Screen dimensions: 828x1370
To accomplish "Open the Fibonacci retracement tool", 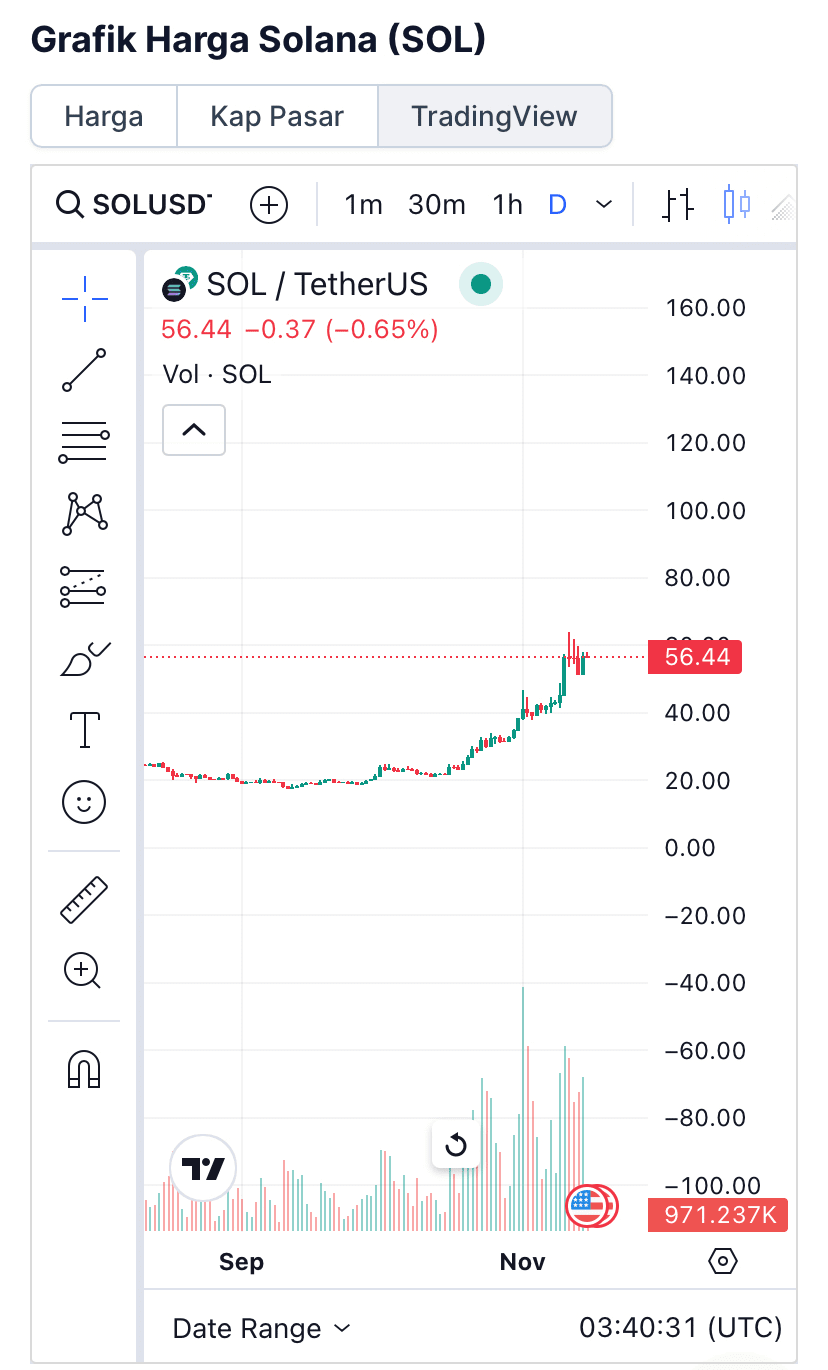I will pyautogui.click(x=85, y=442).
